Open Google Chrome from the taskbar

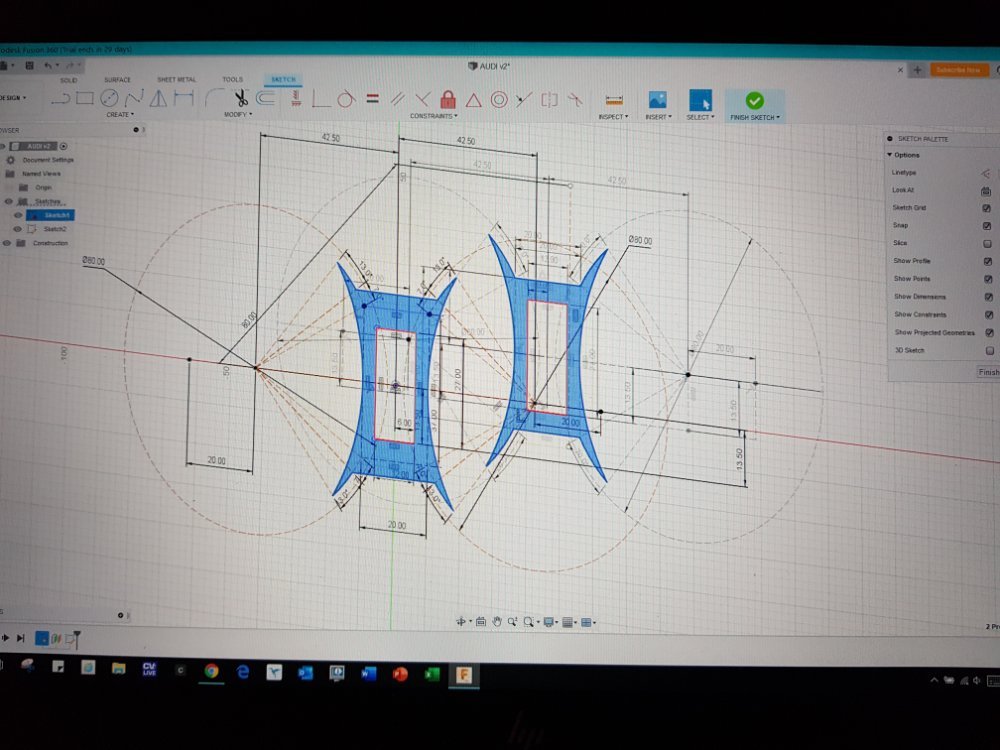point(212,670)
